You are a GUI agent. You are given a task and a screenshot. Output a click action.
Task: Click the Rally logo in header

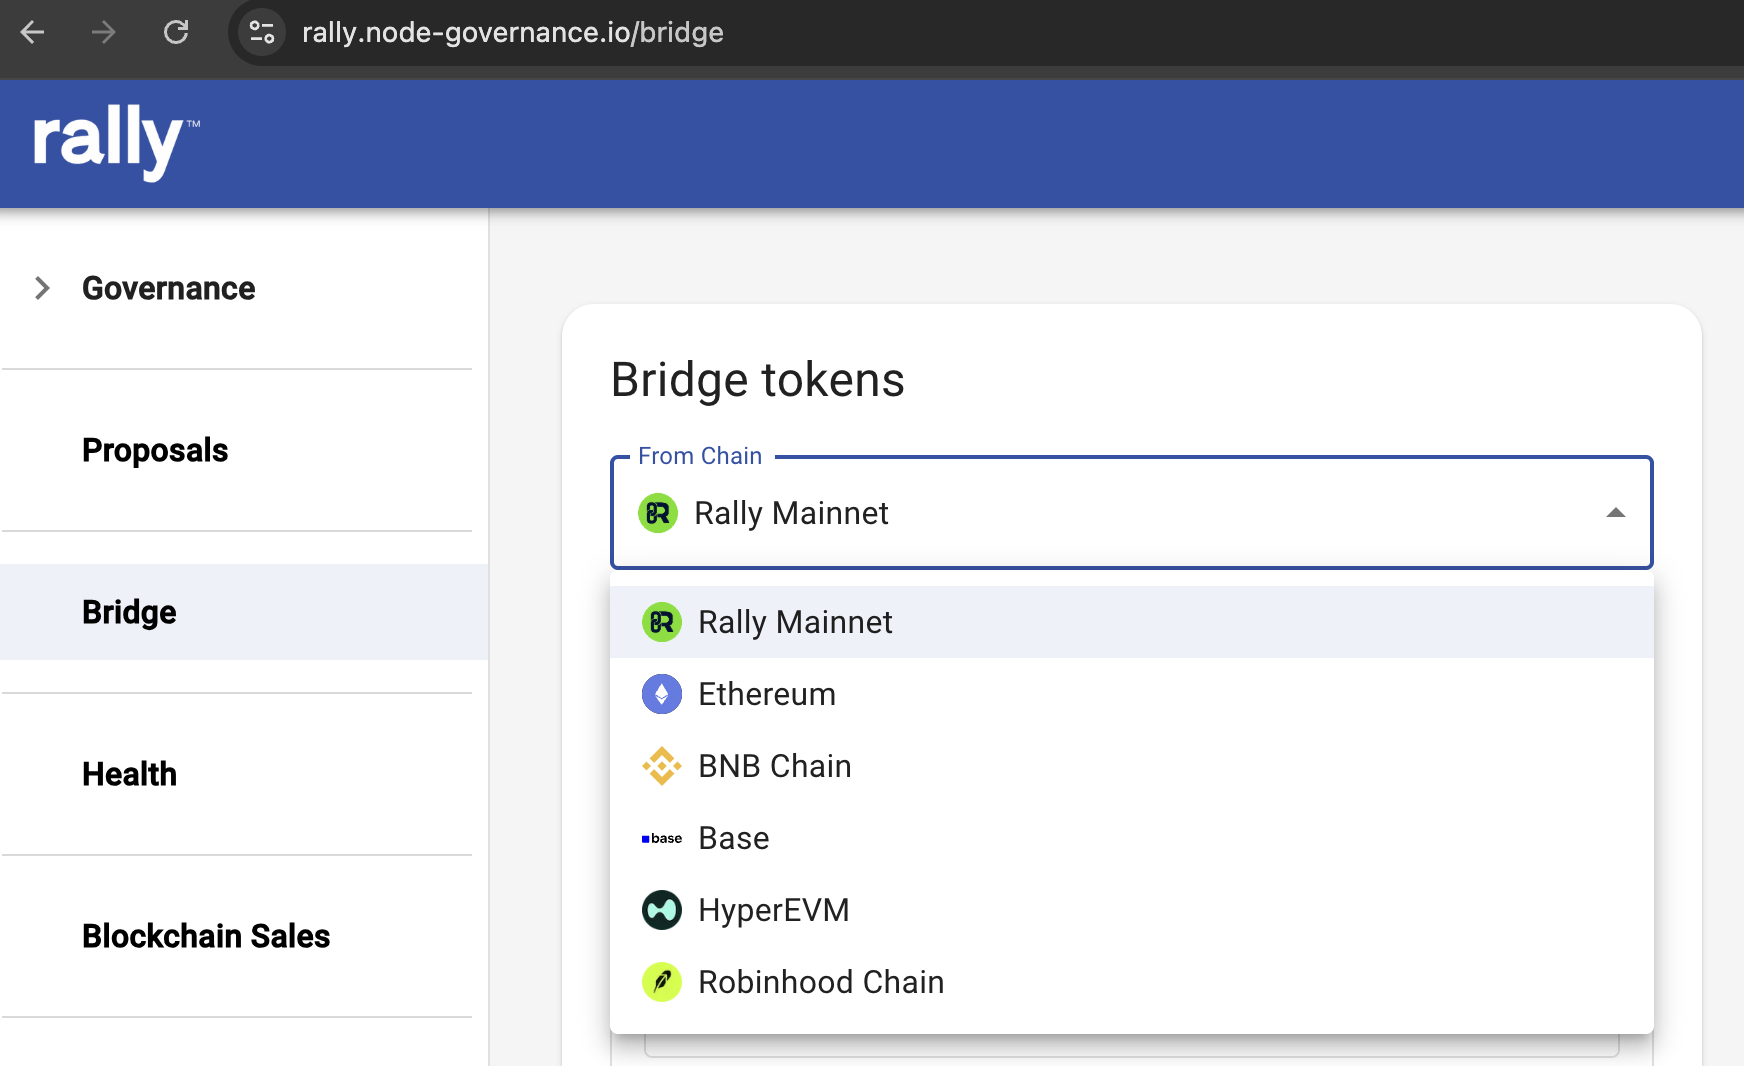116,141
